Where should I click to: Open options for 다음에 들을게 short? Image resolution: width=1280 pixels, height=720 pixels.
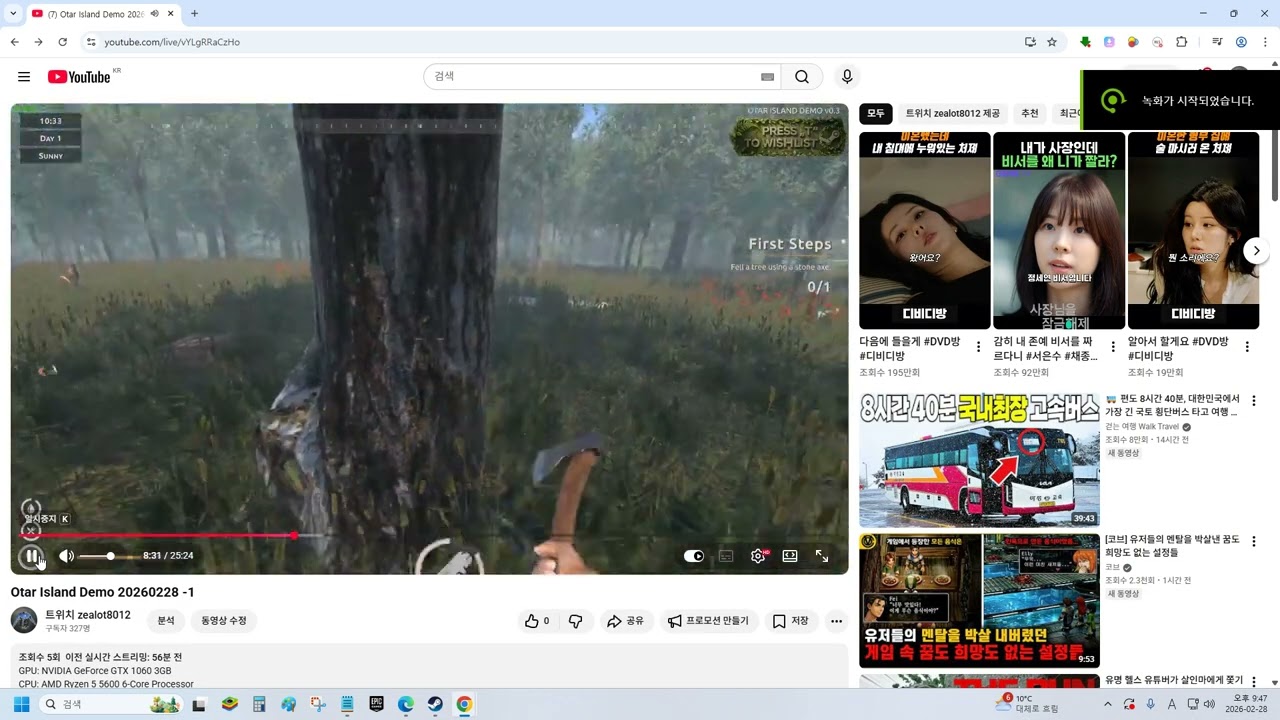[x=978, y=347]
